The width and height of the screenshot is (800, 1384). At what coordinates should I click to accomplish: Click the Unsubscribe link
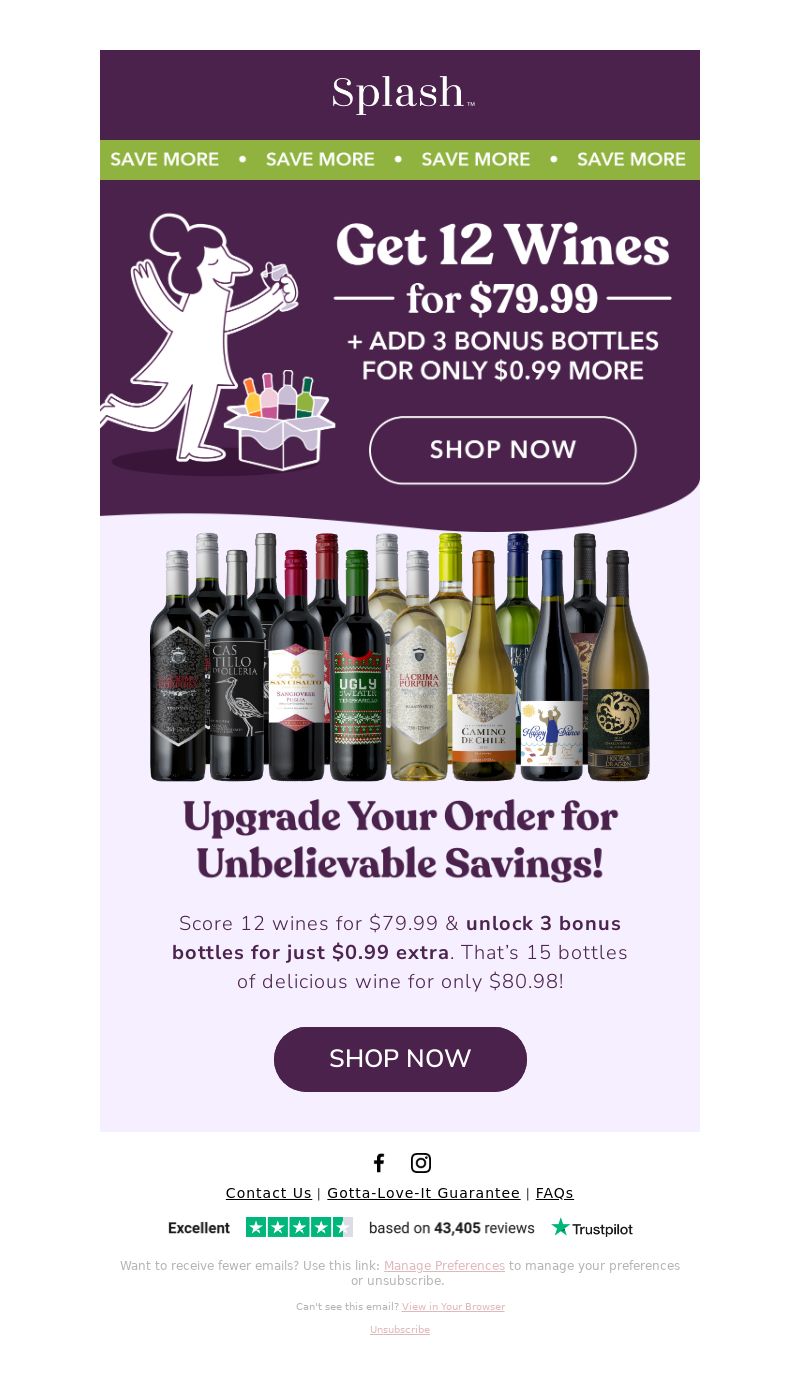click(x=400, y=1330)
